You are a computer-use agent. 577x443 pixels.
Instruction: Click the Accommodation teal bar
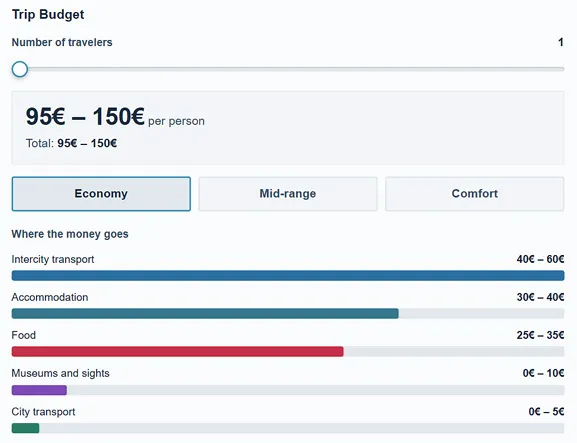coord(205,313)
